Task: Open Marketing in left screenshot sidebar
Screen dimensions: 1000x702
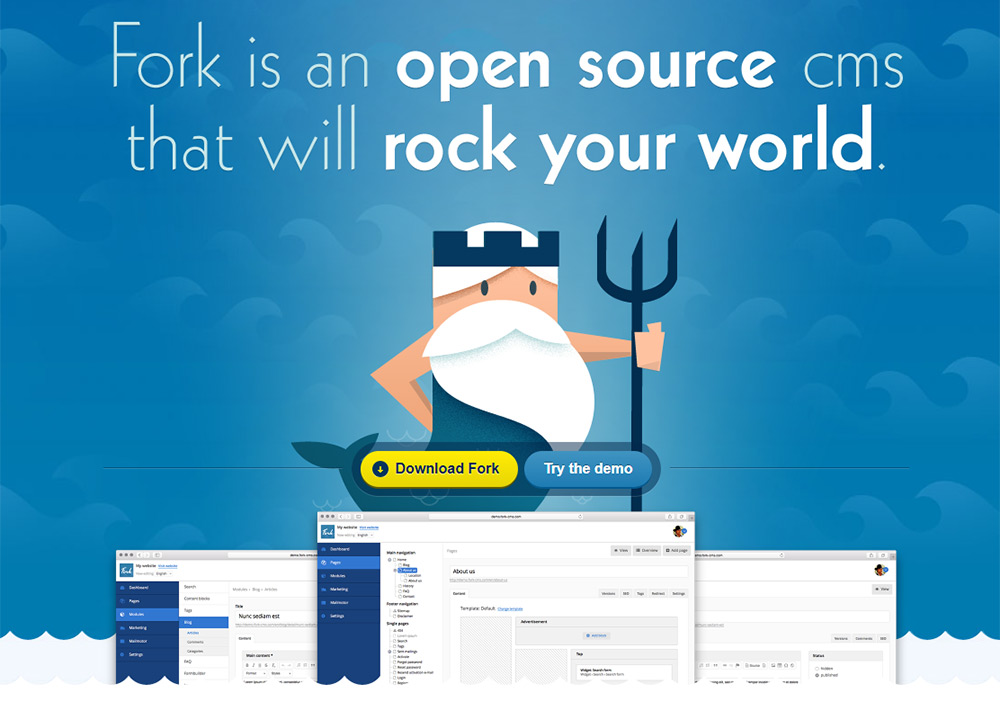Action: click(x=147, y=628)
